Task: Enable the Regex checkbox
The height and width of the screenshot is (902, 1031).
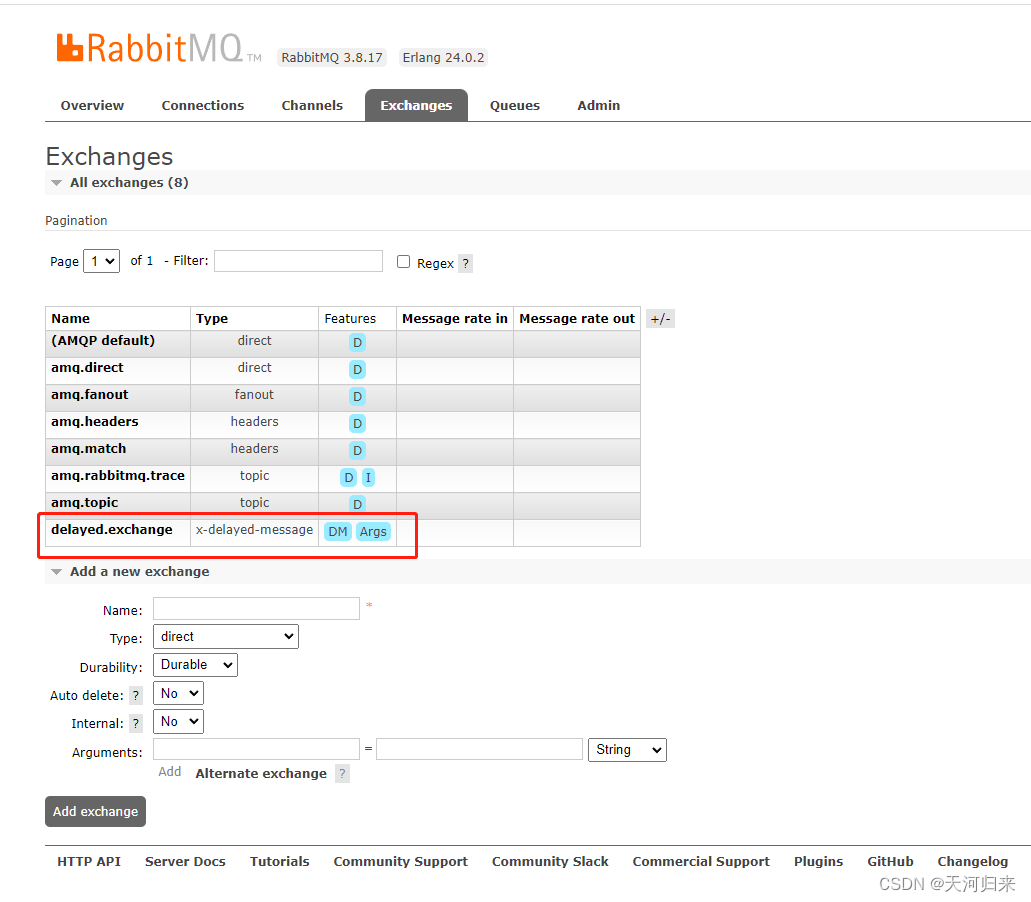Action: 404,262
